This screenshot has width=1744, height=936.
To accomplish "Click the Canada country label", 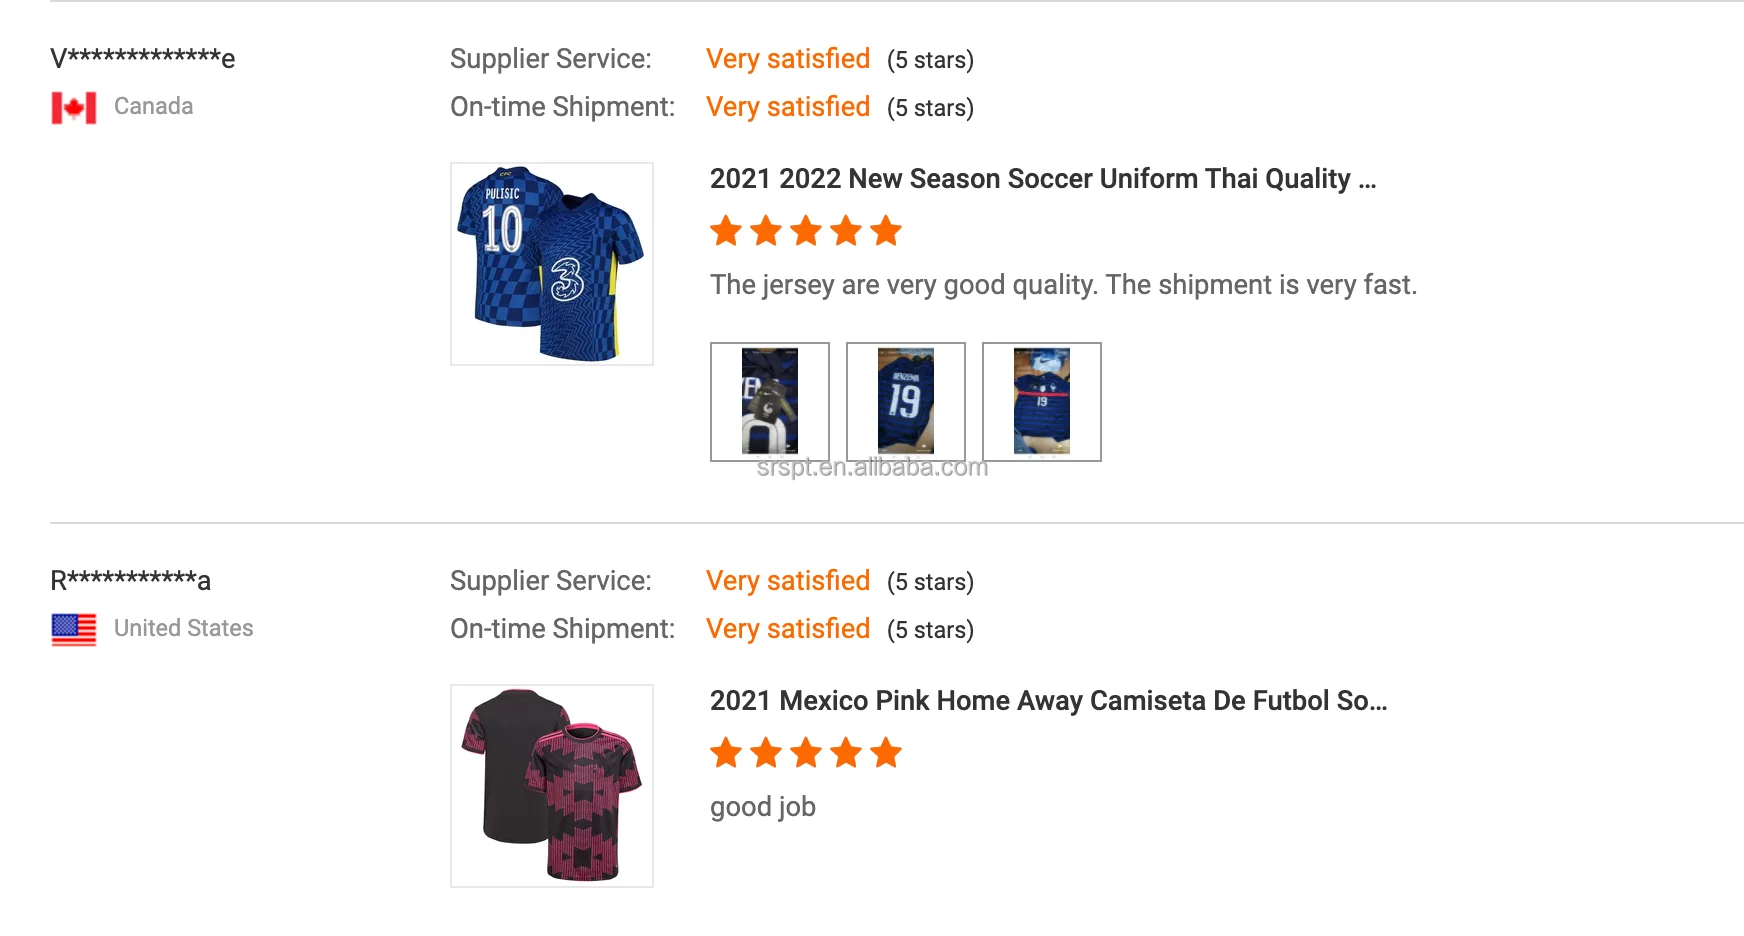I will [154, 106].
